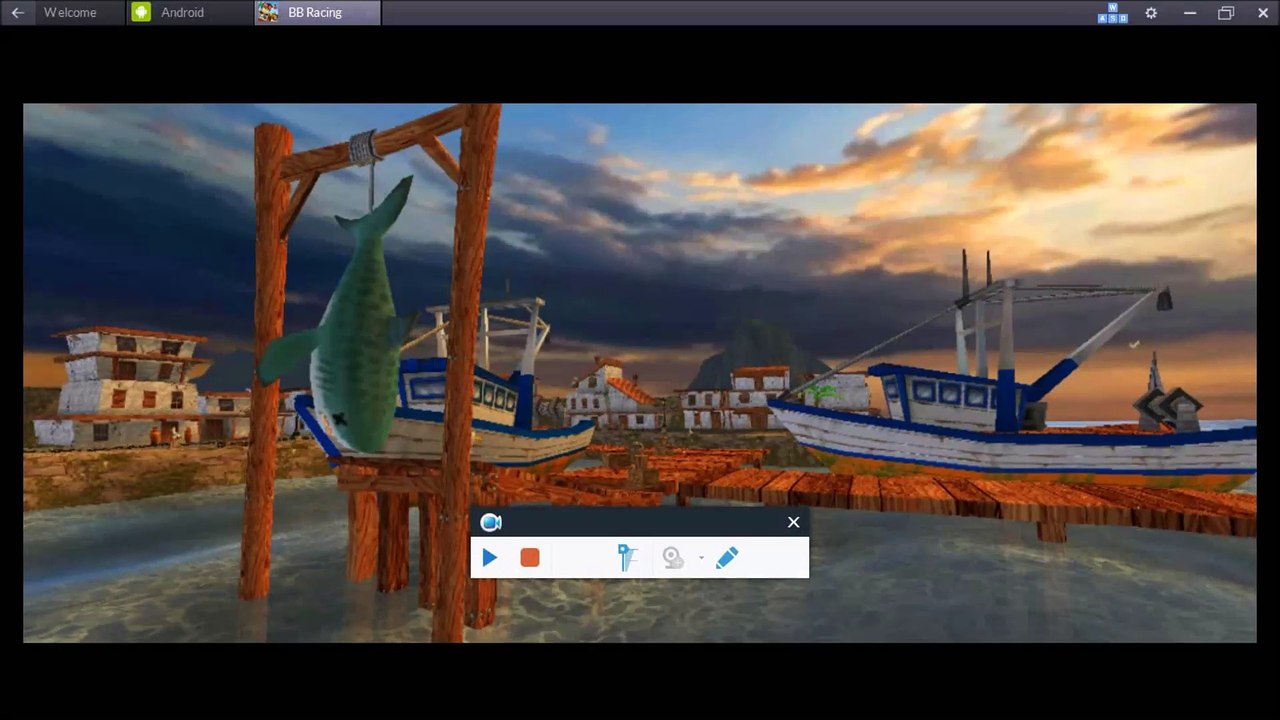
Task: Restore down the emulator window
Action: click(1226, 13)
